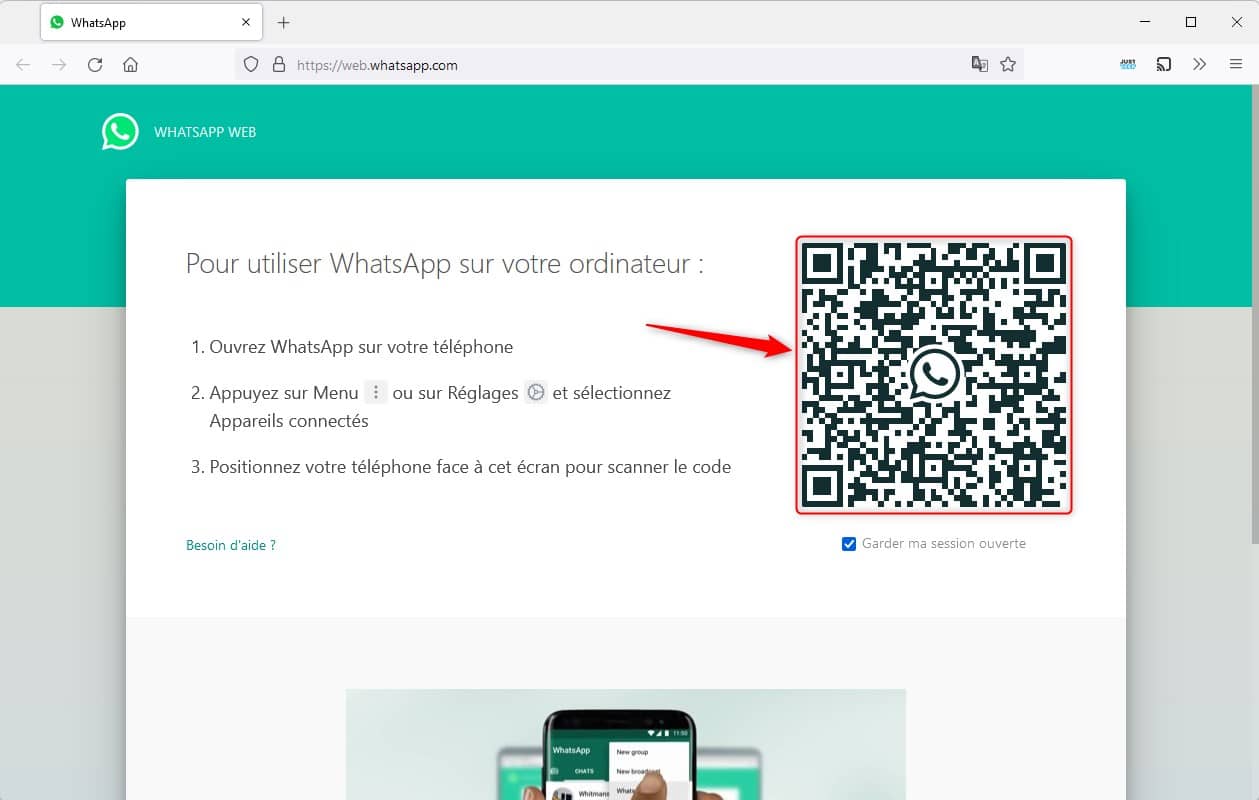Screen dimensions: 1259x800
Task: Bookmark this page with the star icon
Action: coord(1008,64)
